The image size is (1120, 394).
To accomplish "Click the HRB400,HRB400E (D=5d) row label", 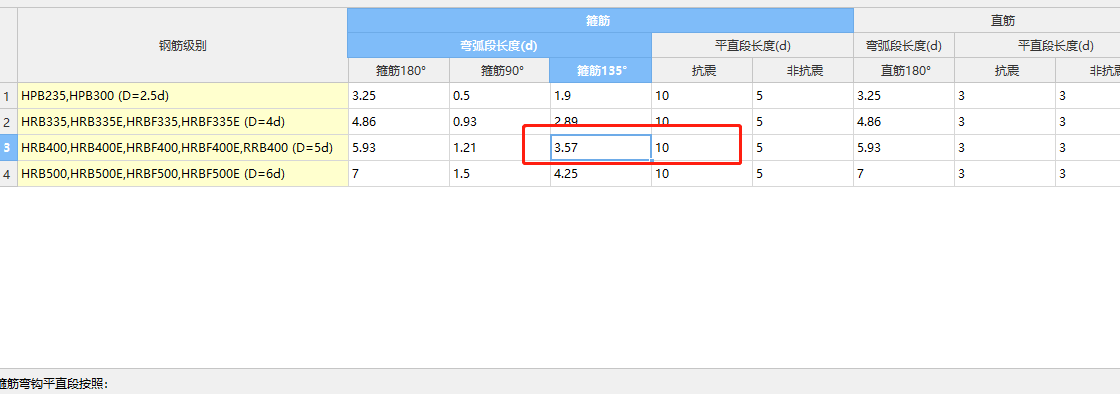I will pyautogui.click(x=183, y=148).
